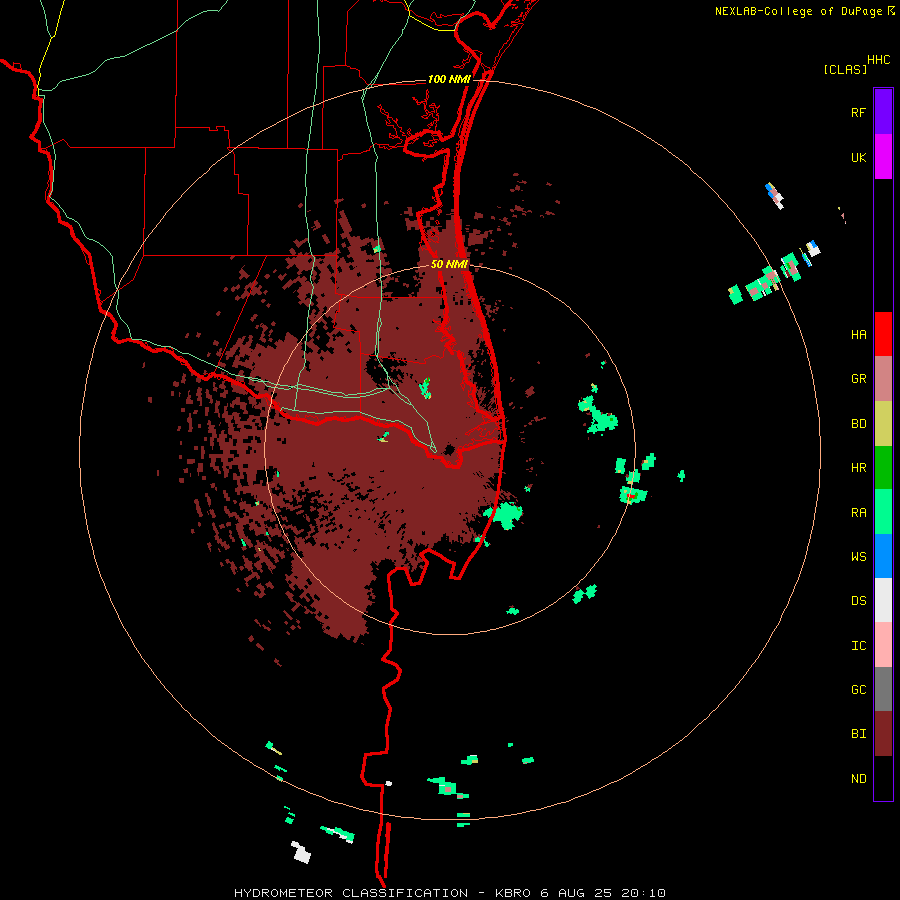Click the 100 NMI range ring label
Viewport: 900px width, 900px height.
coord(449,79)
